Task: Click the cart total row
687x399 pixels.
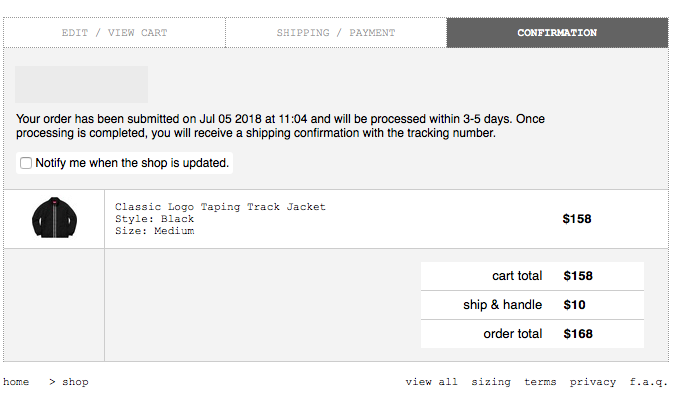Action: (532, 276)
